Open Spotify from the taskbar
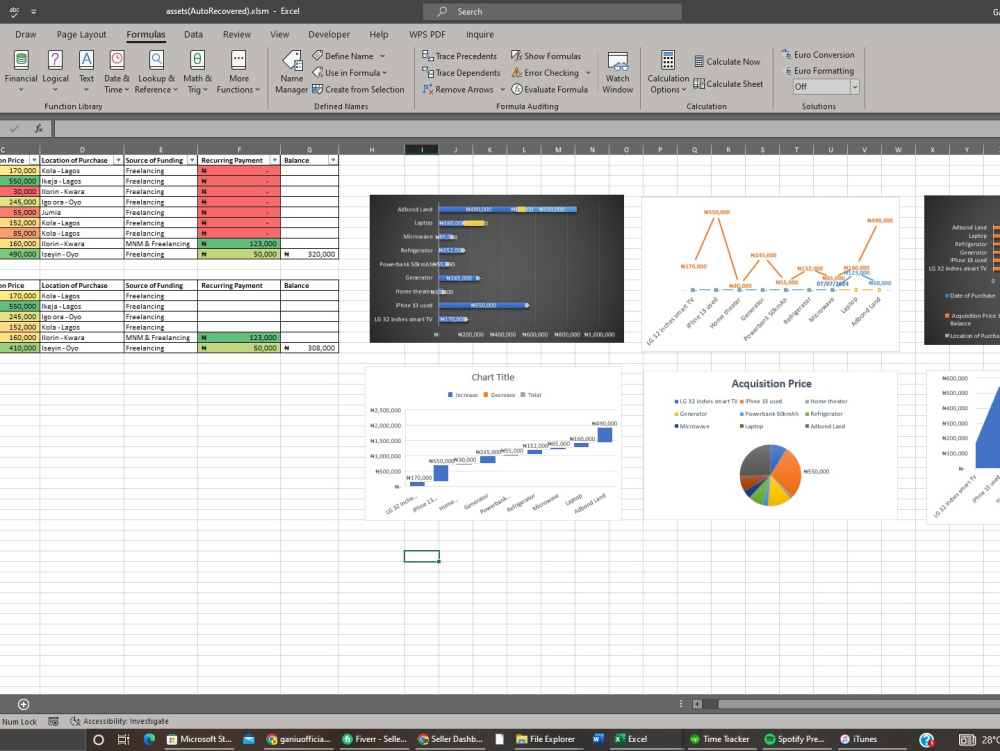Image resolution: width=1000 pixels, height=751 pixels. tap(794, 739)
